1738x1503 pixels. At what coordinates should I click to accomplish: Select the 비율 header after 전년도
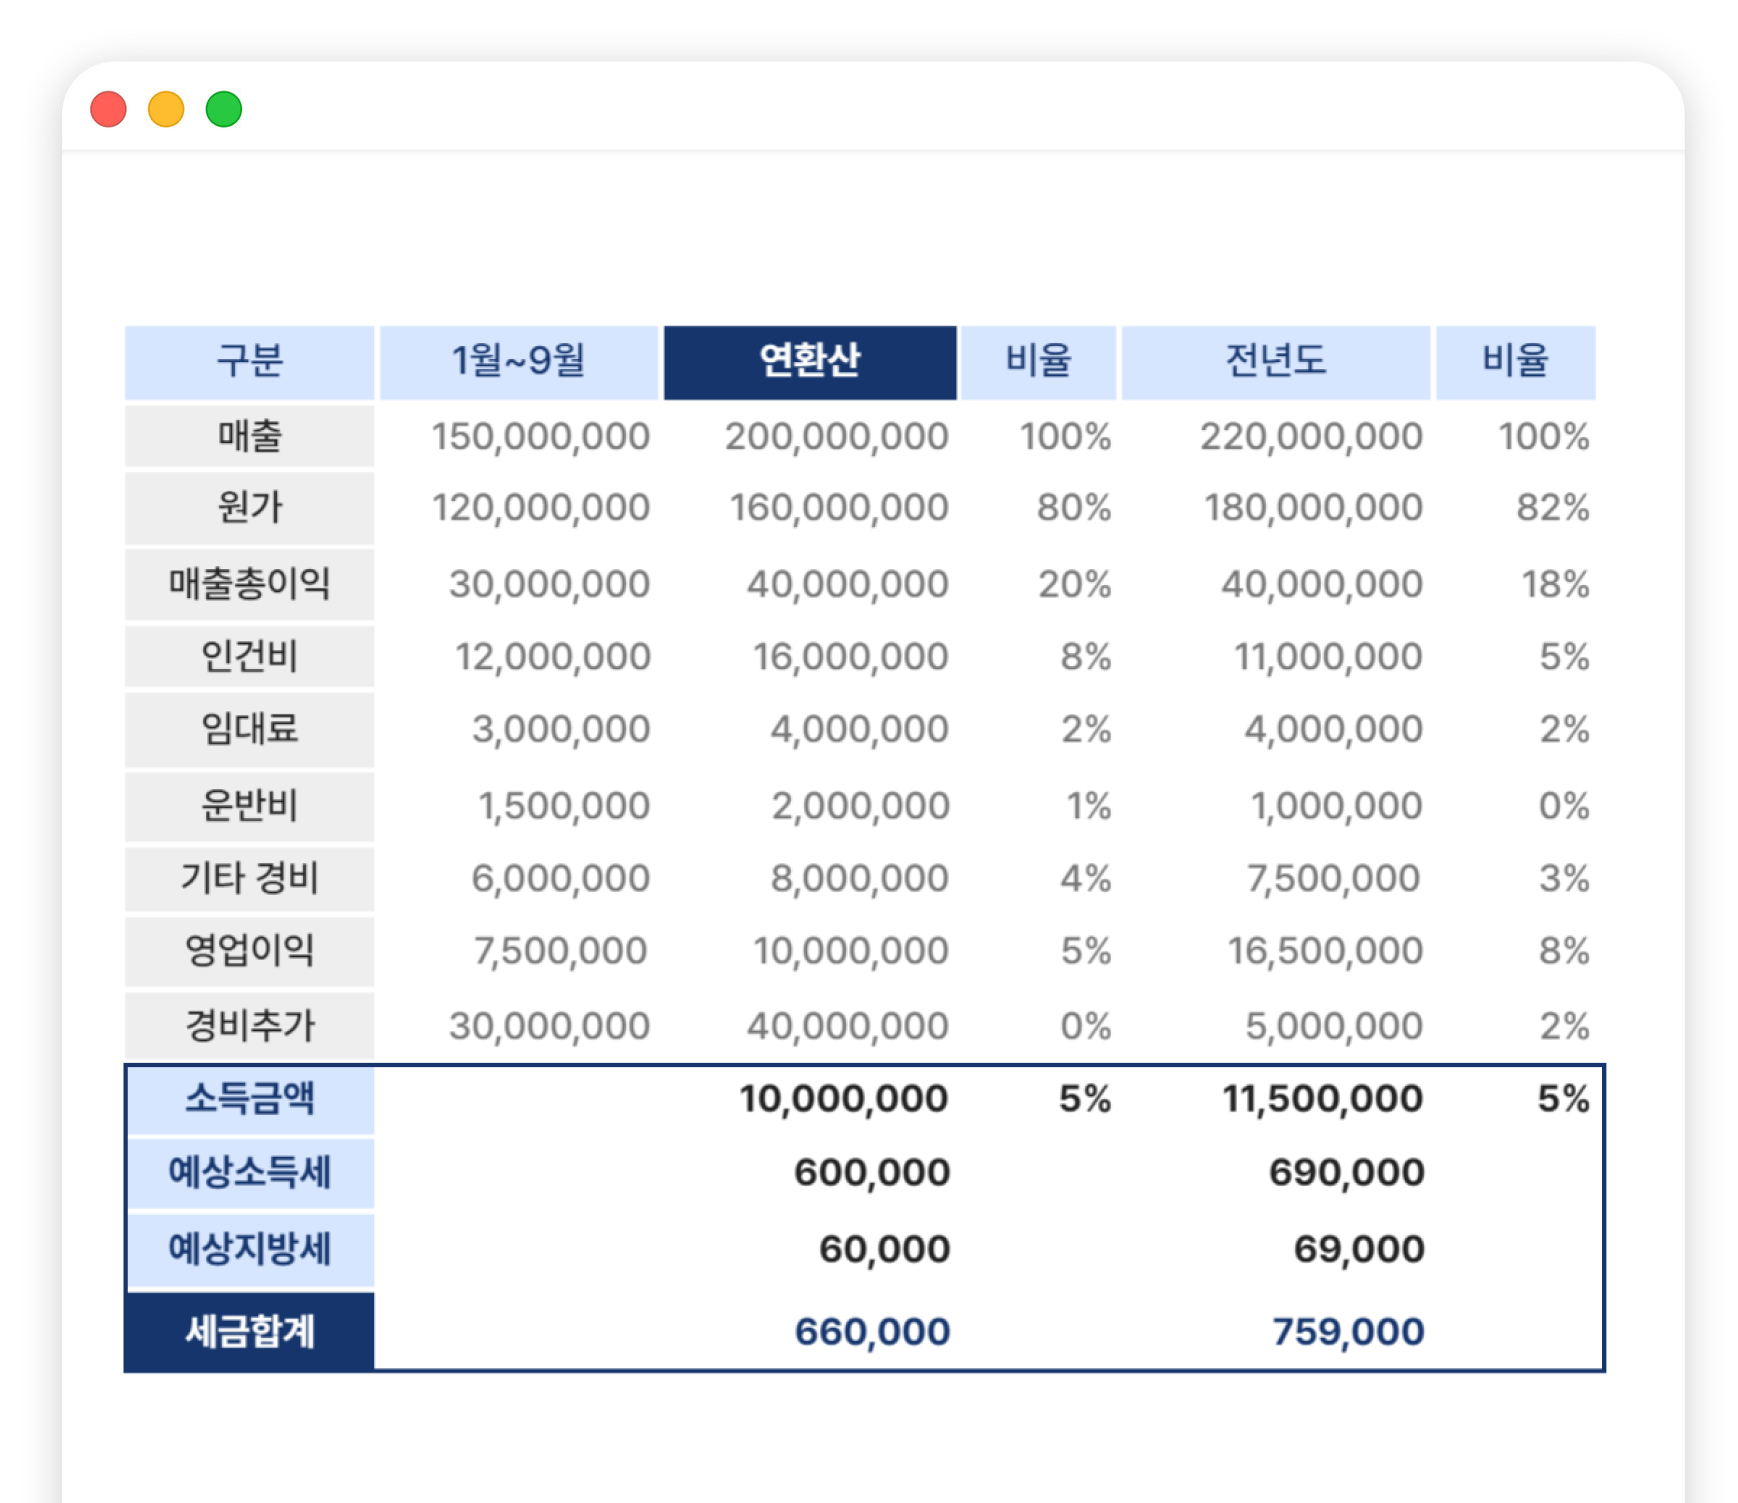[1516, 362]
